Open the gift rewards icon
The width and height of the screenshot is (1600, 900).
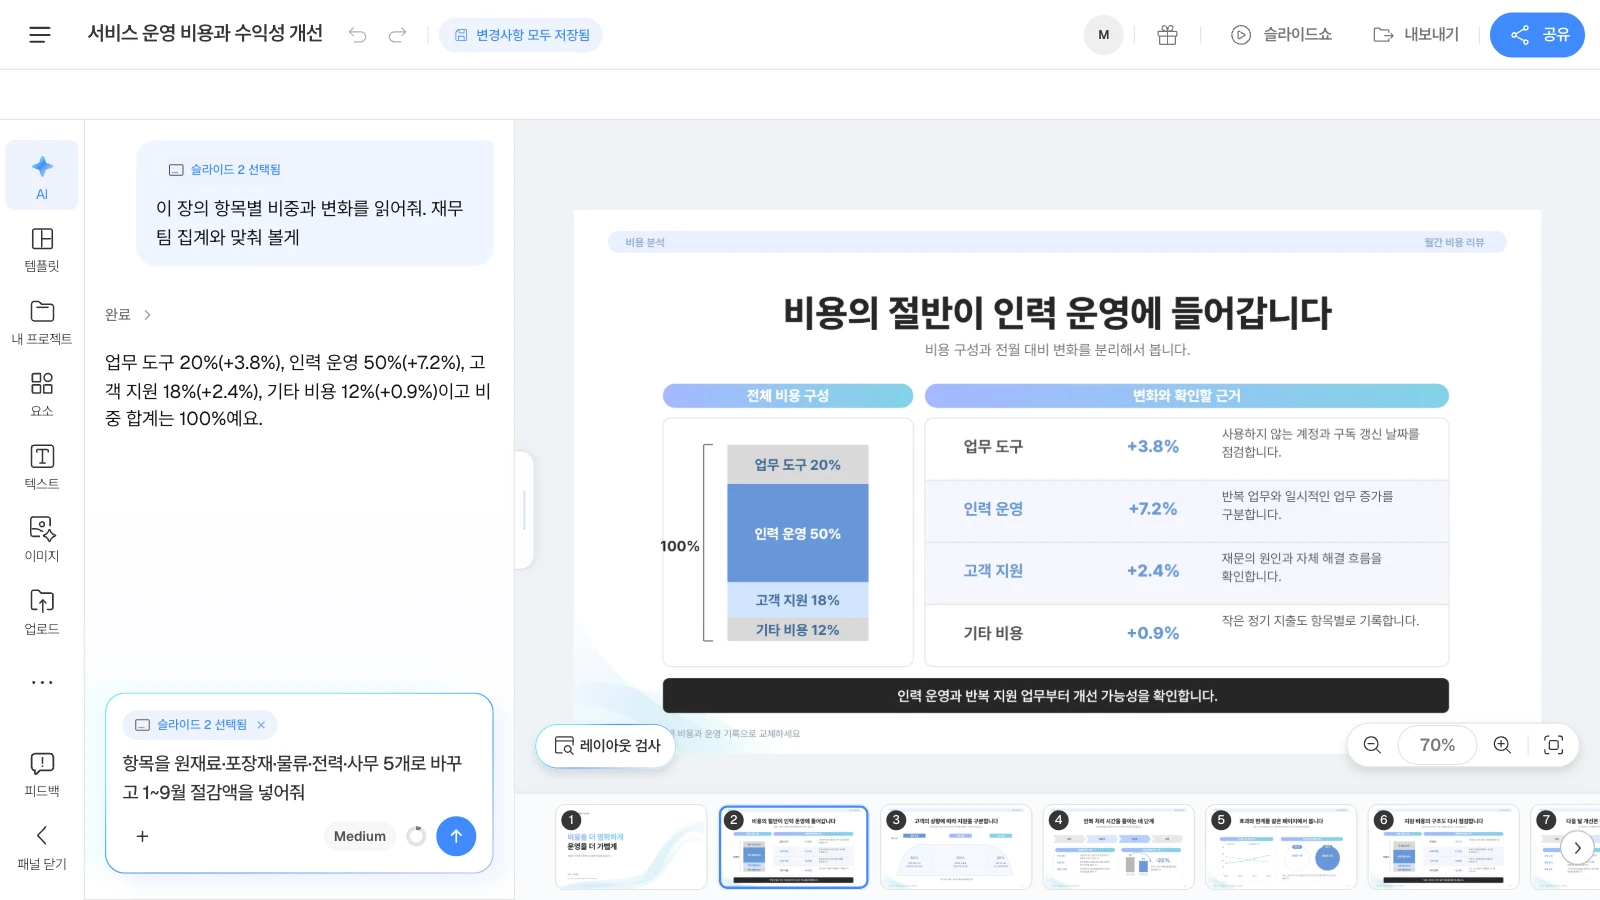pos(1167,35)
